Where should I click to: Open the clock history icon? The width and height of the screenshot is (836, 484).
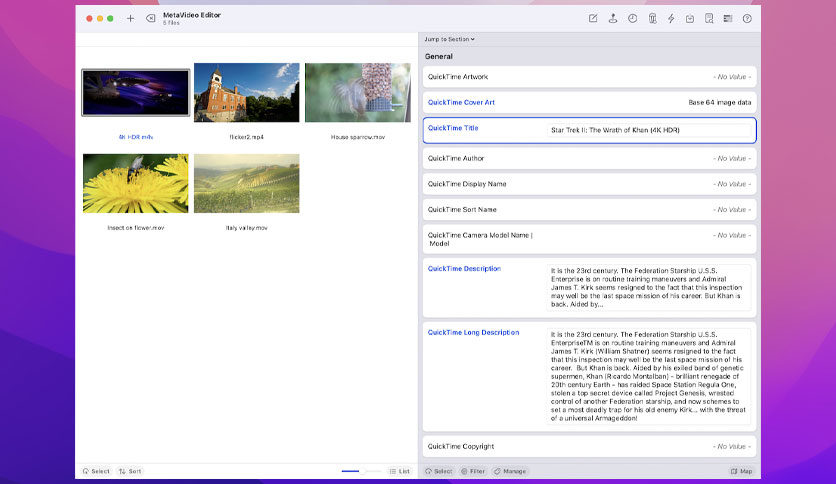pyautogui.click(x=632, y=19)
